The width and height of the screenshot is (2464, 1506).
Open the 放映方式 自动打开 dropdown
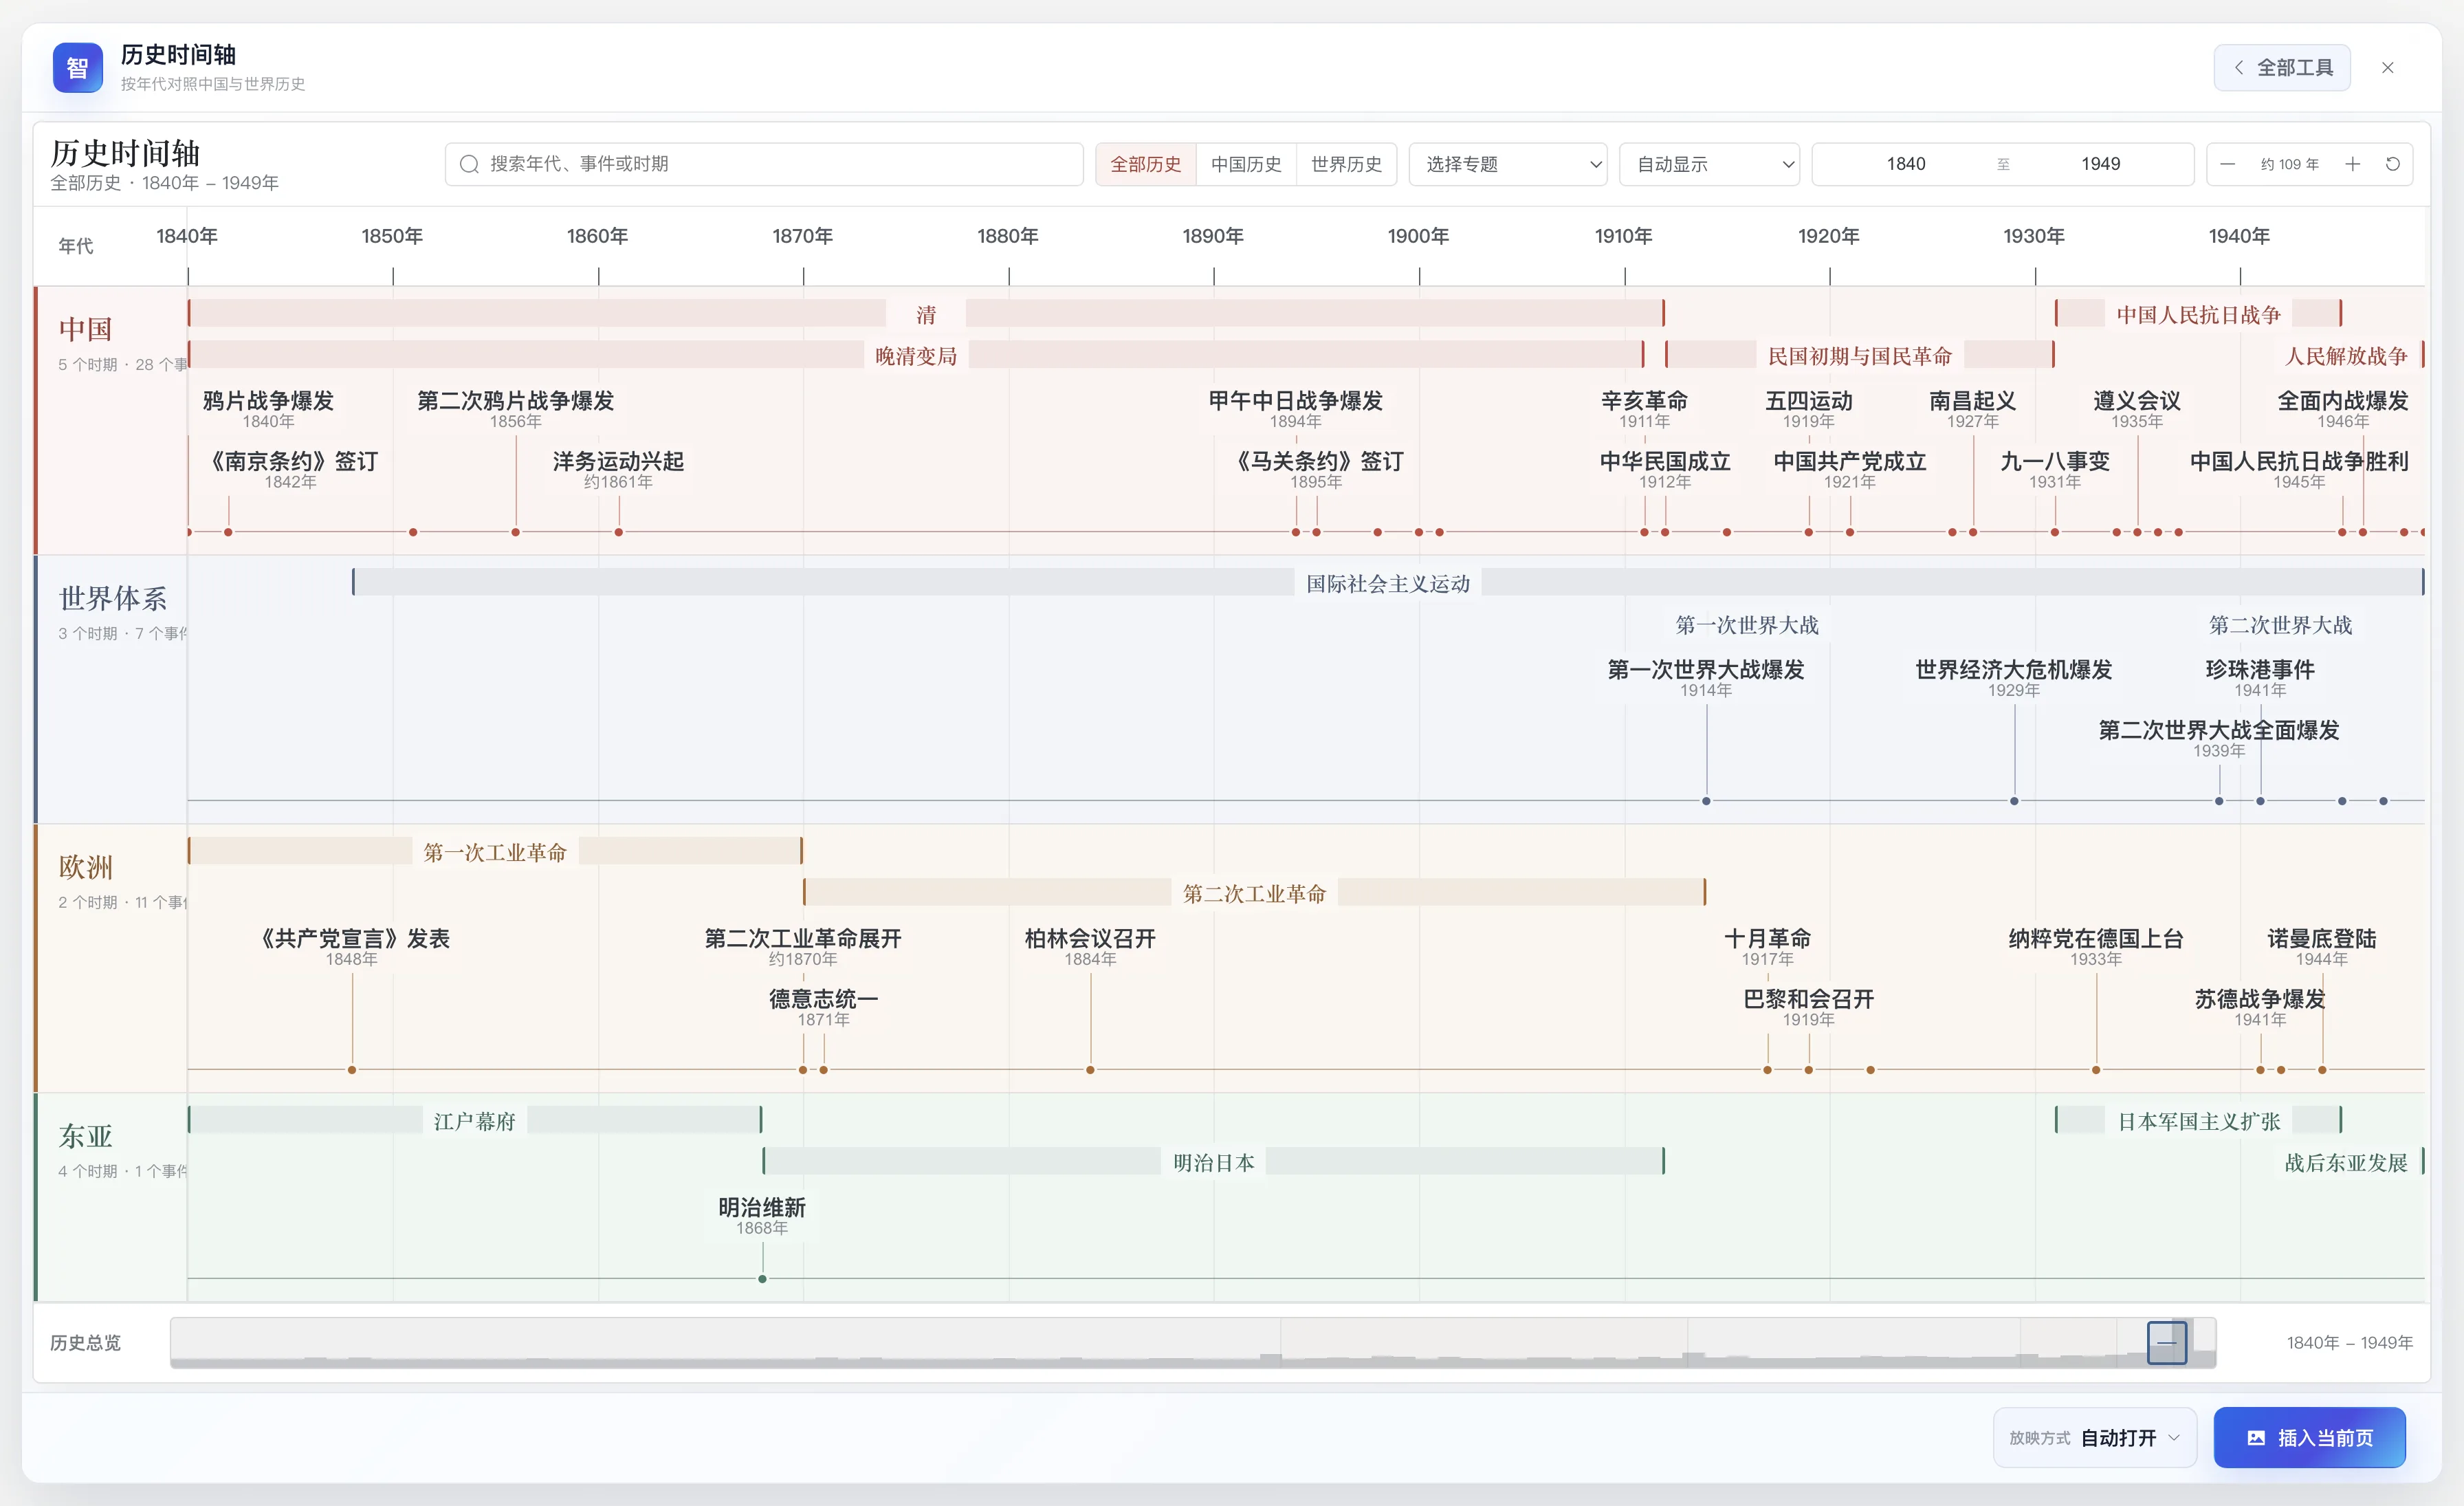[x=2095, y=1438]
